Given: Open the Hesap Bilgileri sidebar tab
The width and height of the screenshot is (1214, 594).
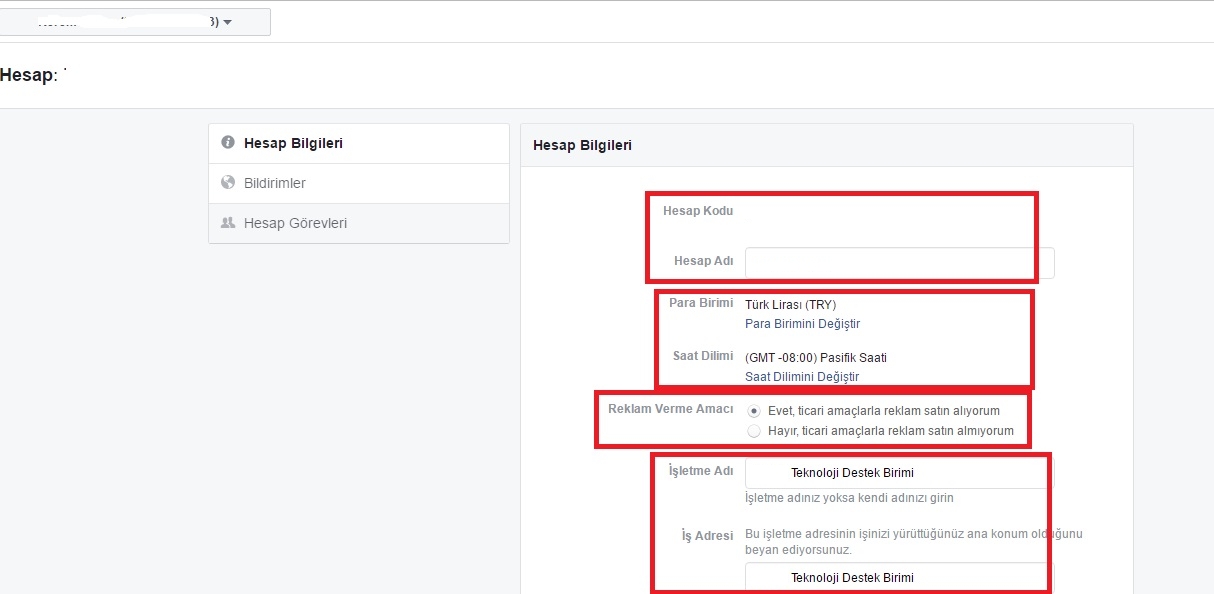Looking at the screenshot, I should tap(359, 143).
